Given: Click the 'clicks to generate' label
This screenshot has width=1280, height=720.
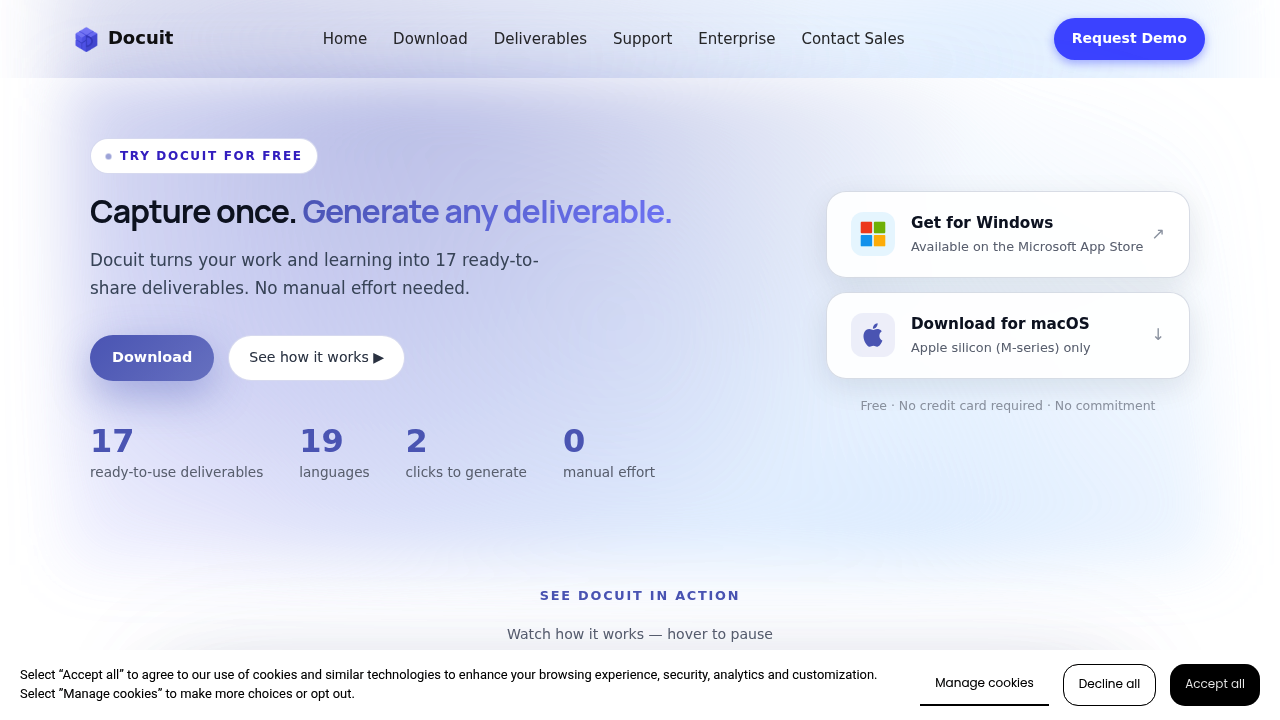Looking at the screenshot, I should pos(466,472).
